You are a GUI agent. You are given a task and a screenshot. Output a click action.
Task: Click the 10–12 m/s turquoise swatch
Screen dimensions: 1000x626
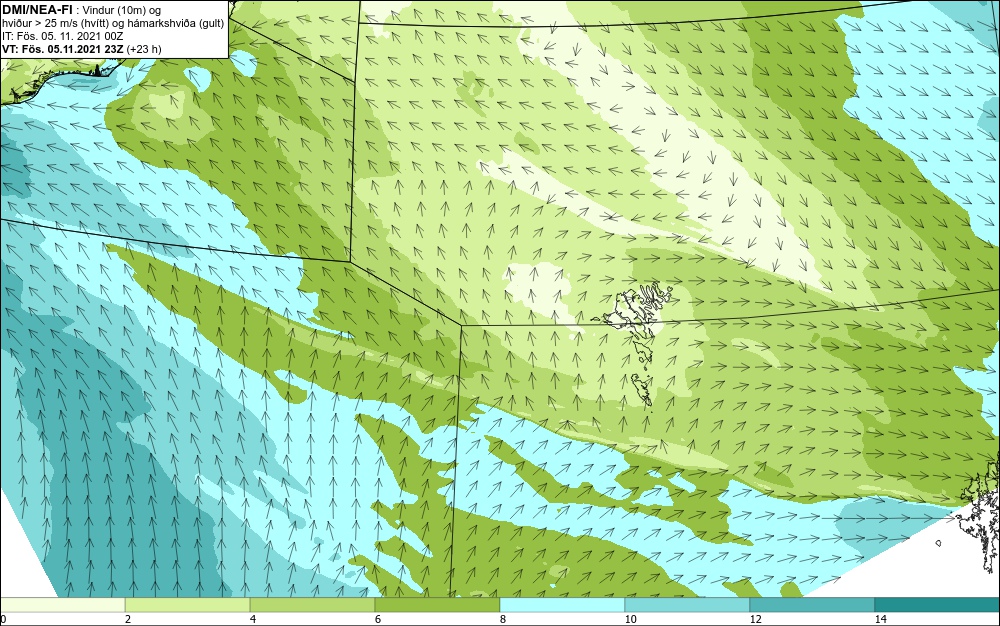click(x=688, y=605)
